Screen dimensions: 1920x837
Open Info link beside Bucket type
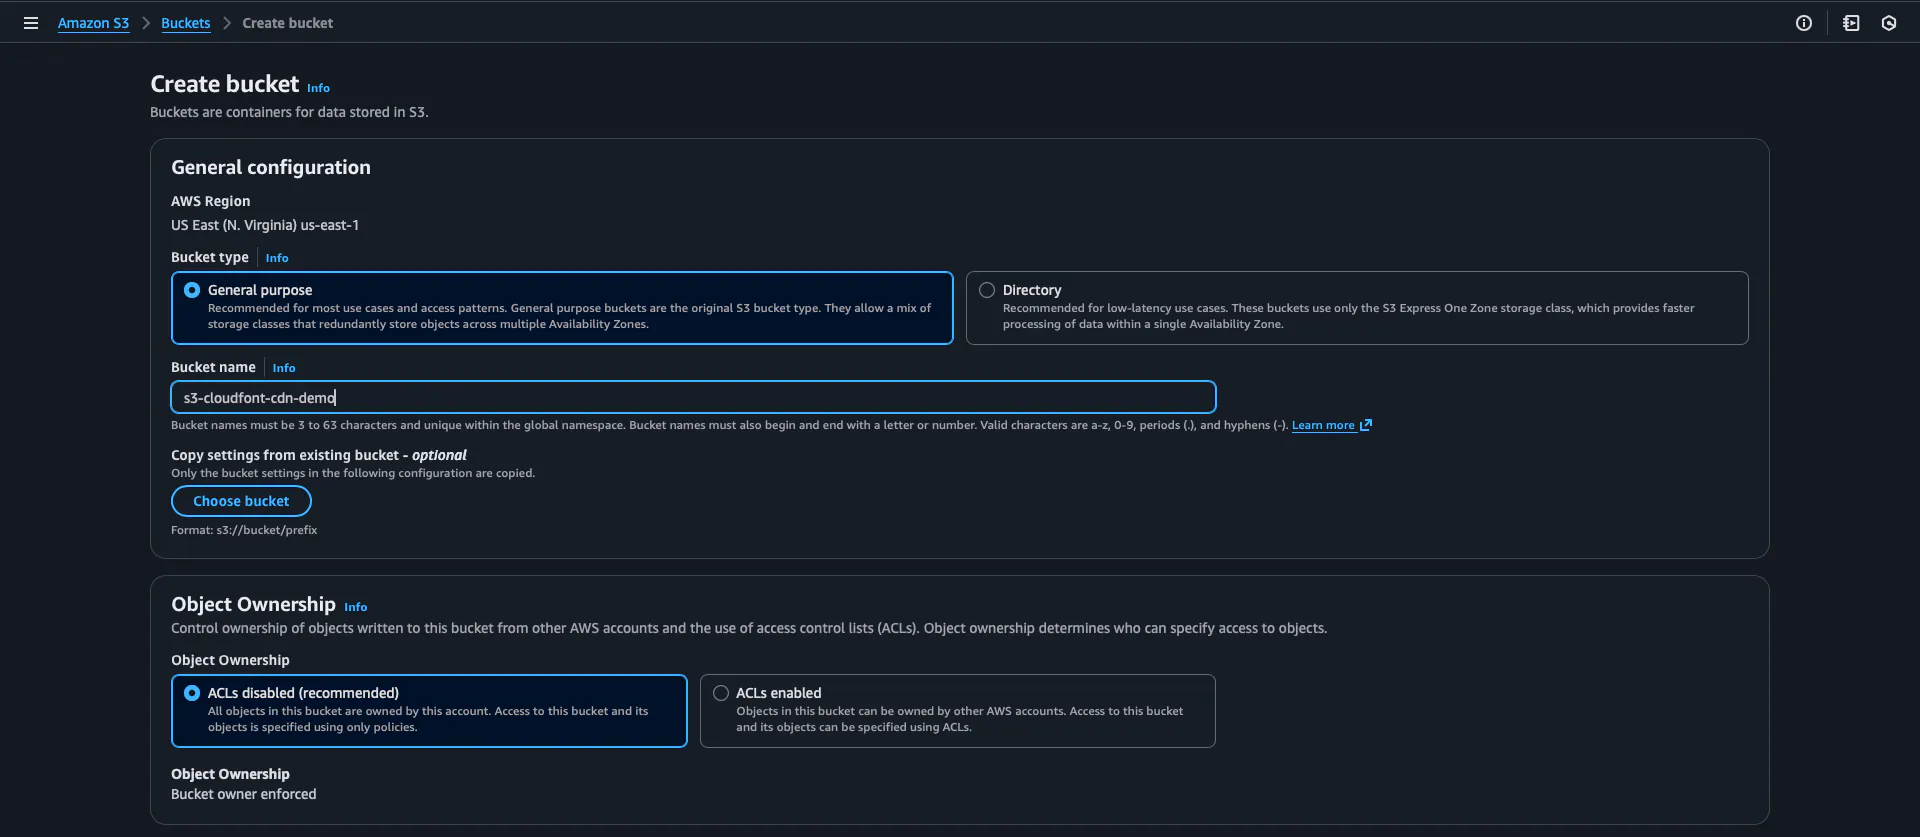(x=277, y=258)
